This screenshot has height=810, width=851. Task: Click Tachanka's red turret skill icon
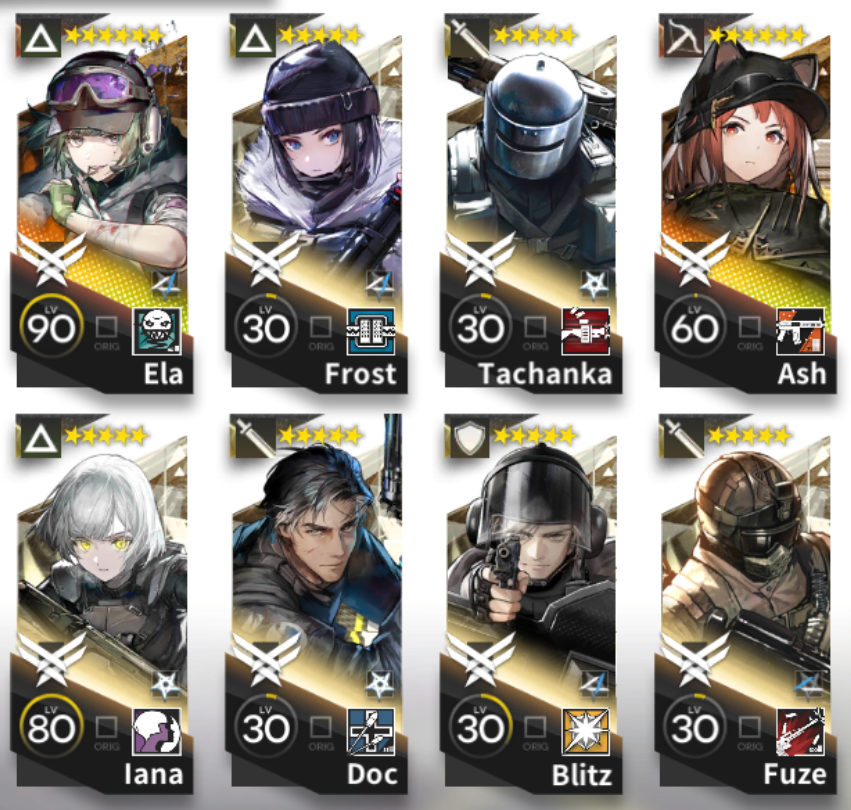pyautogui.click(x=586, y=331)
